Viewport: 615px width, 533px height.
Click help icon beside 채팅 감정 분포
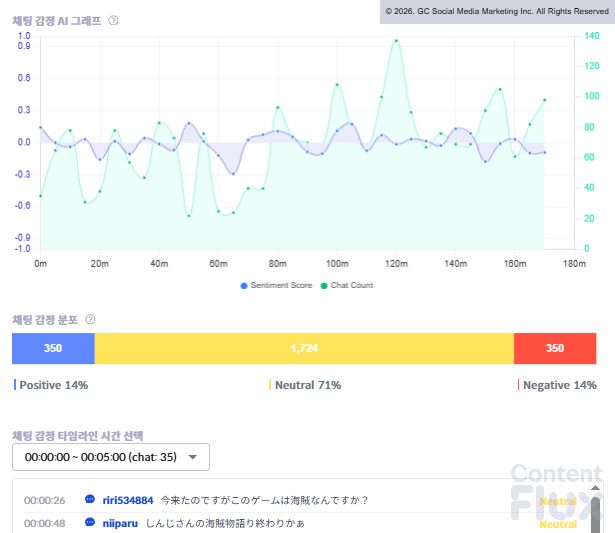[91, 320]
